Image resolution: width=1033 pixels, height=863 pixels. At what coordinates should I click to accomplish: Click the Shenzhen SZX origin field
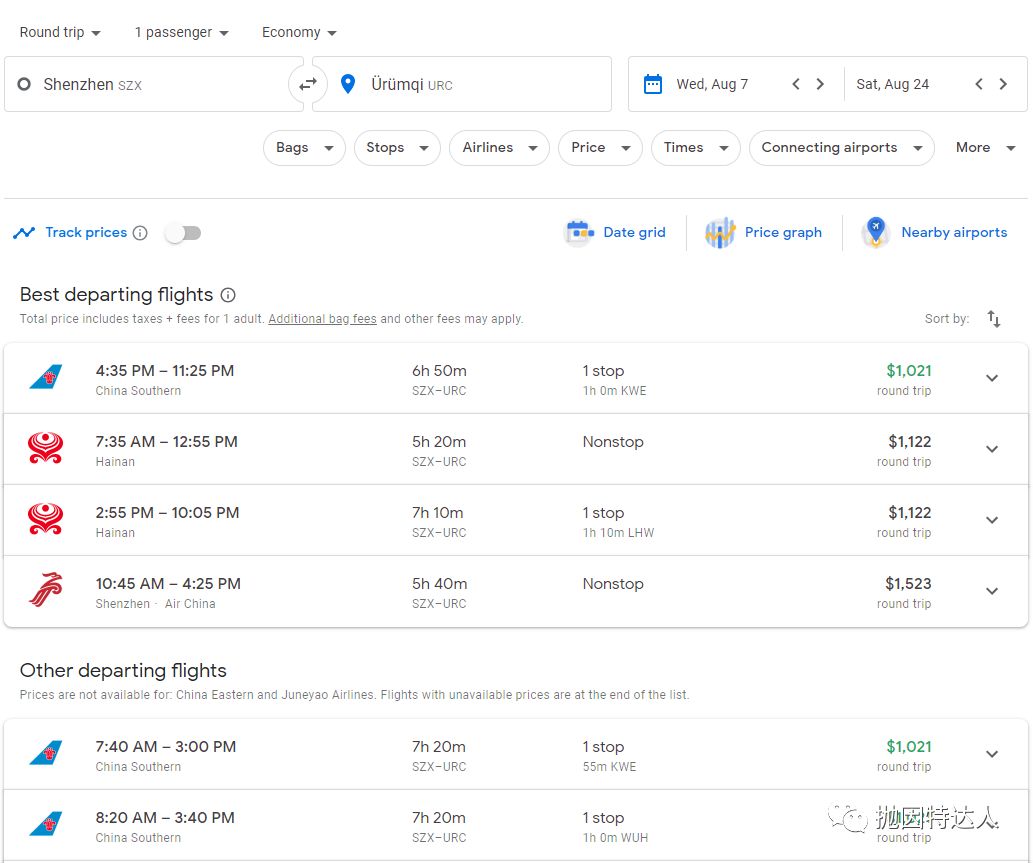click(x=150, y=84)
